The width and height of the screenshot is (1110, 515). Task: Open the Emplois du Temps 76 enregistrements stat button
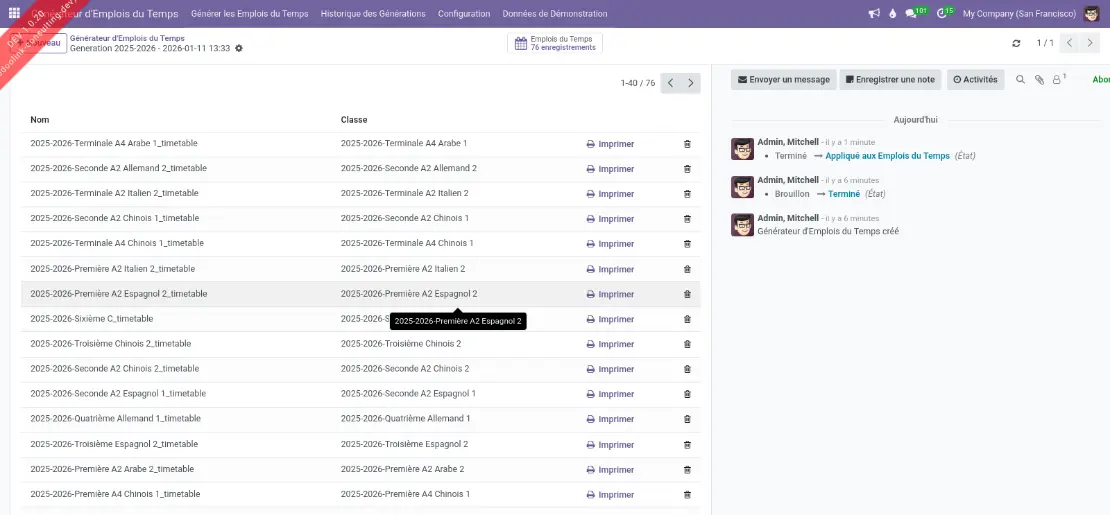coord(555,43)
